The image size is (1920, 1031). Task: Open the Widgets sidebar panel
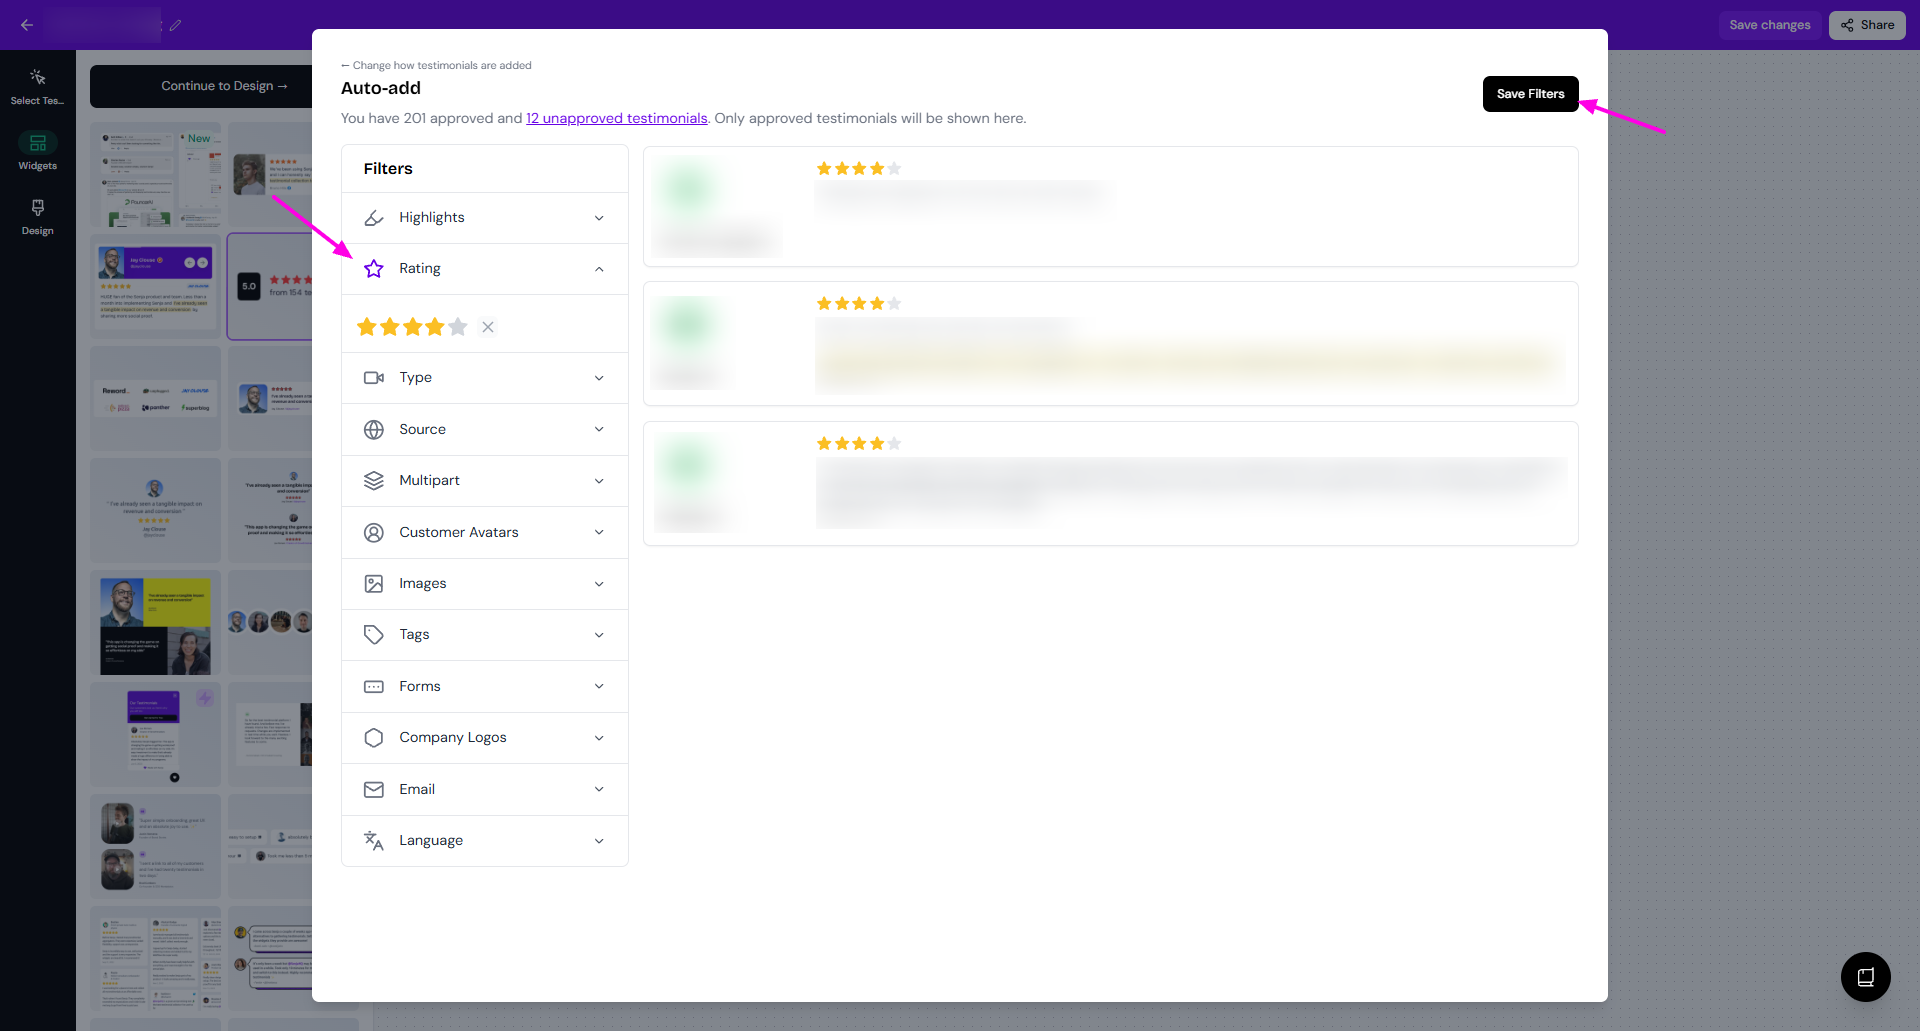click(38, 152)
